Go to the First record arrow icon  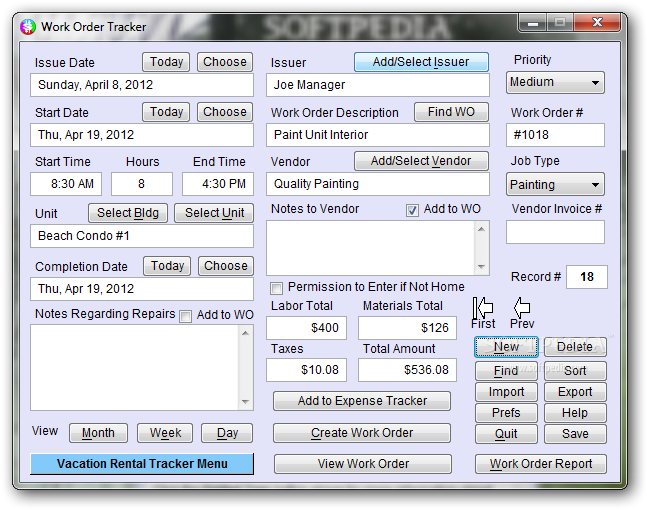[483, 307]
